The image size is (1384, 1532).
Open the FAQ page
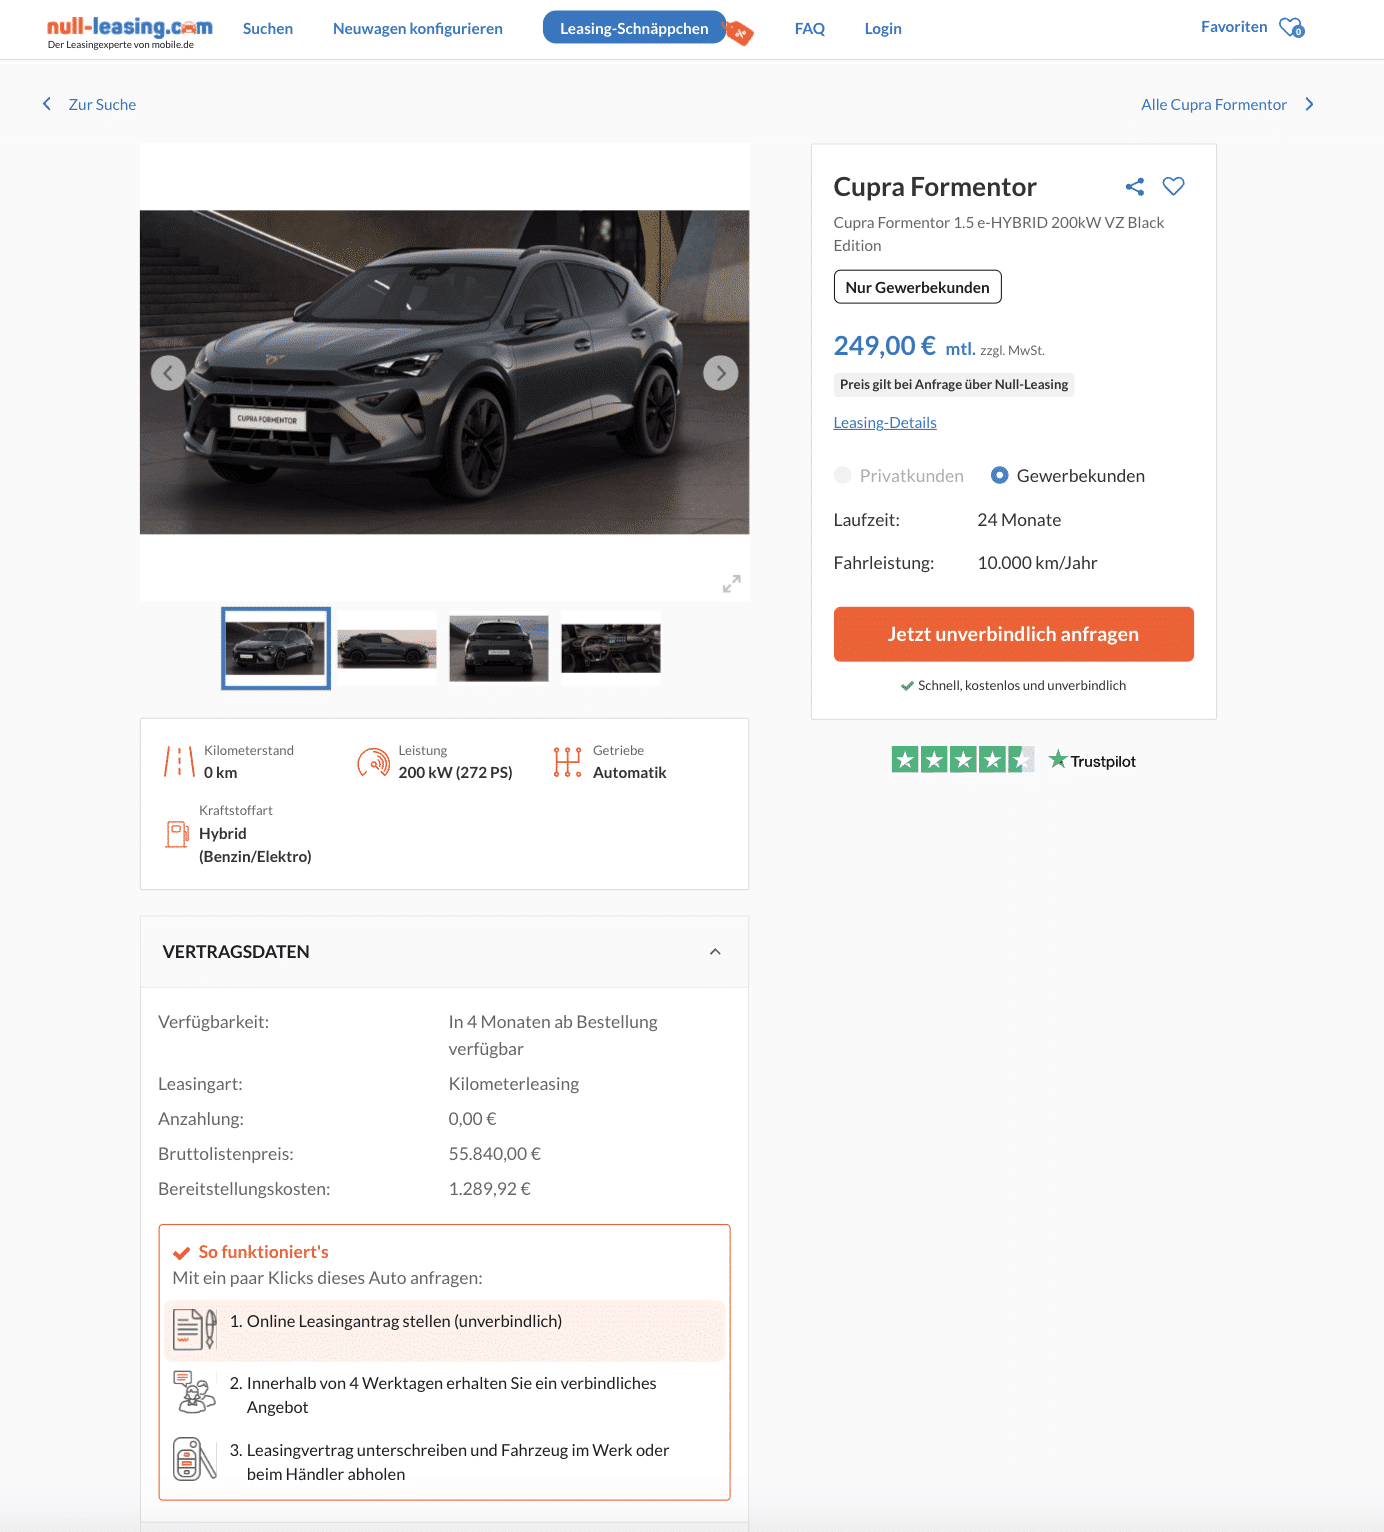(810, 28)
